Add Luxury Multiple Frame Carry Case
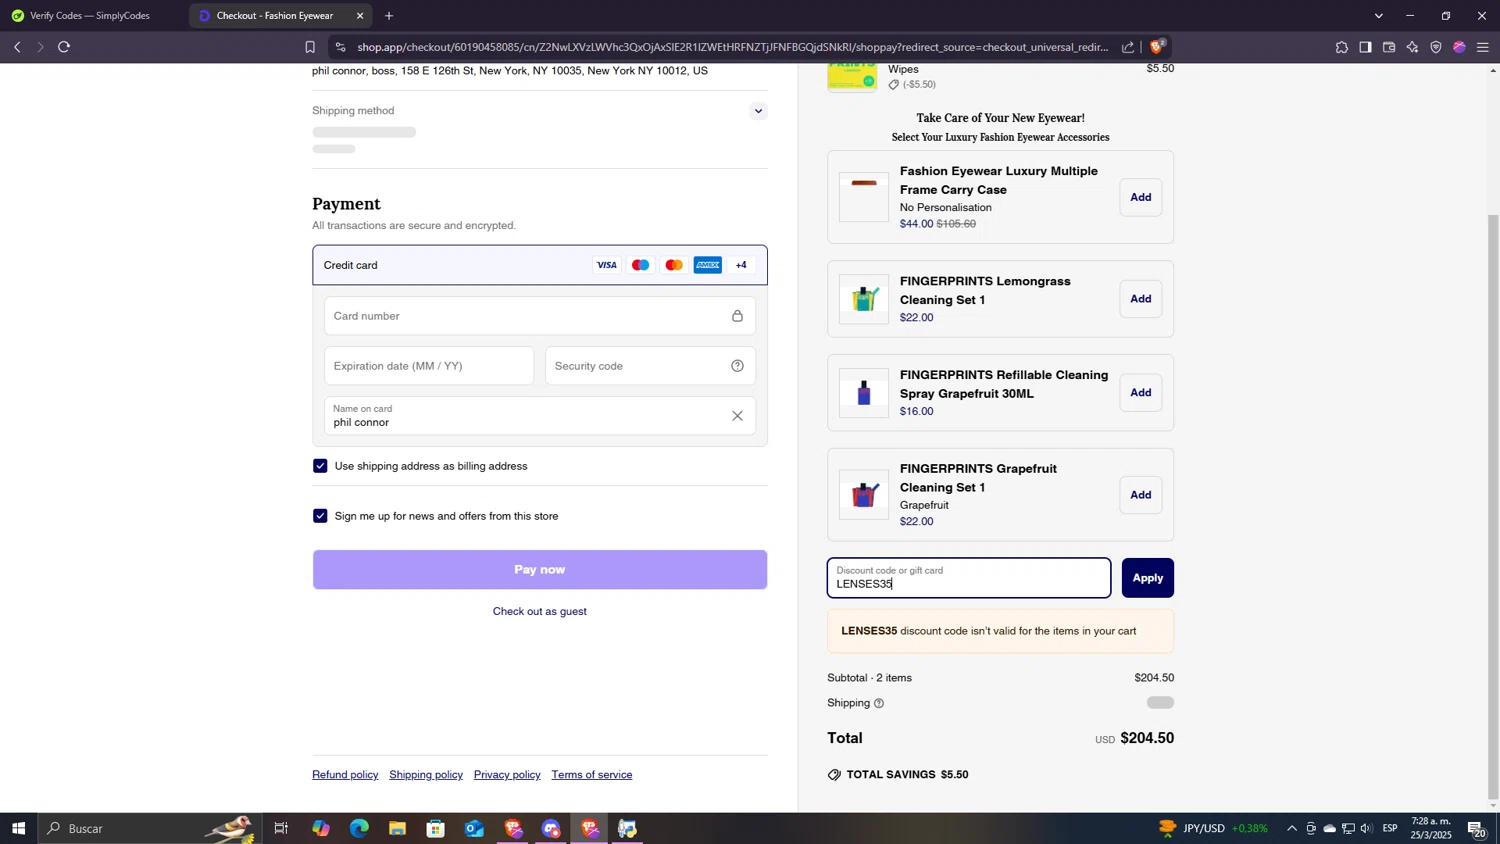Viewport: 1500px width, 844px height. [1140, 198]
